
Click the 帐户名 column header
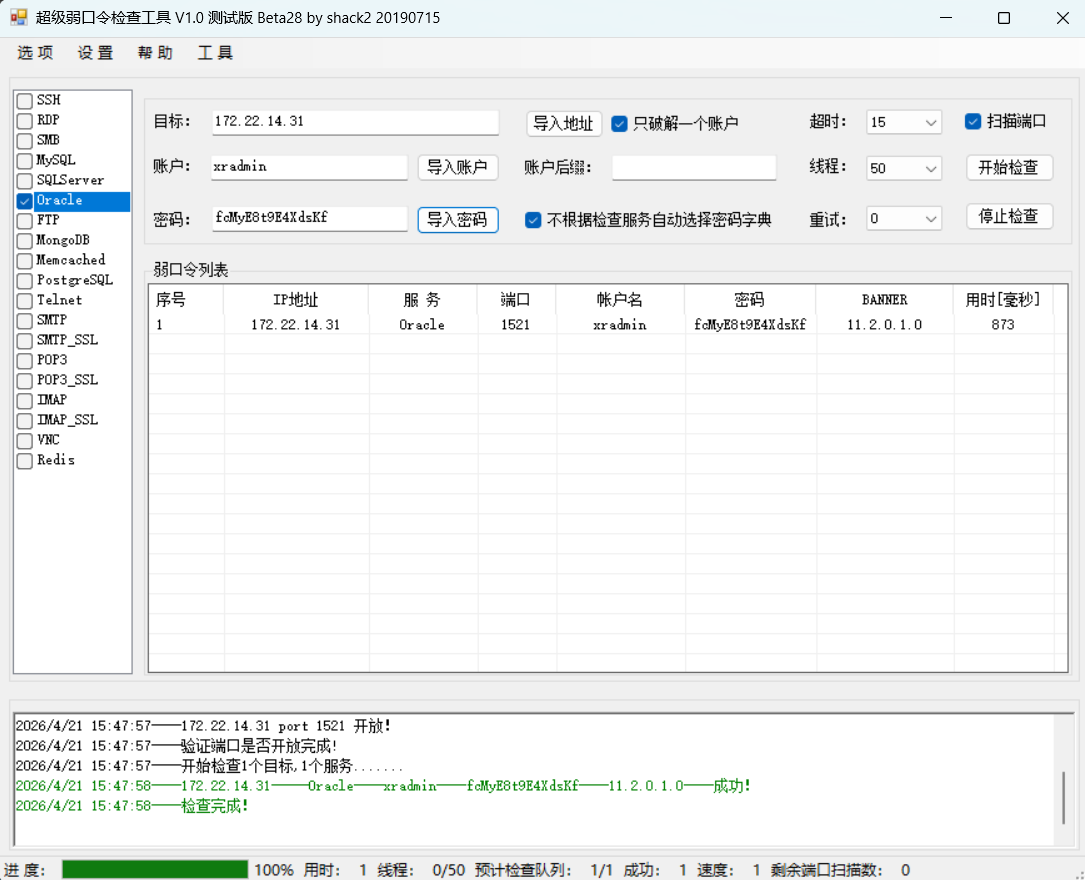(x=620, y=300)
